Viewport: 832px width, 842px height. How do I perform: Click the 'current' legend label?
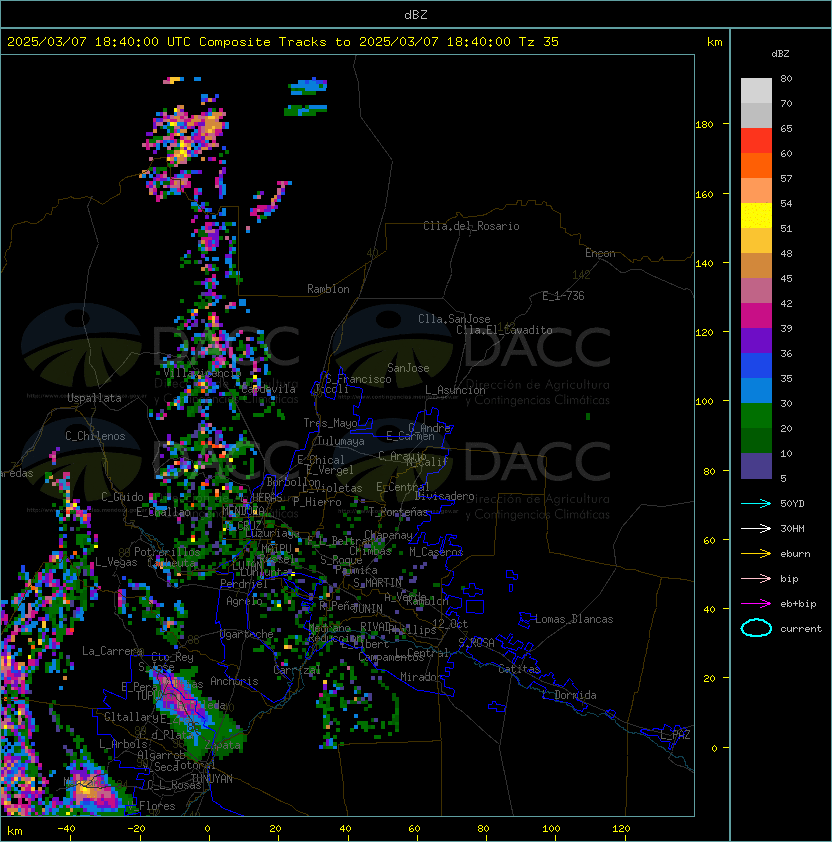tap(801, 629)
